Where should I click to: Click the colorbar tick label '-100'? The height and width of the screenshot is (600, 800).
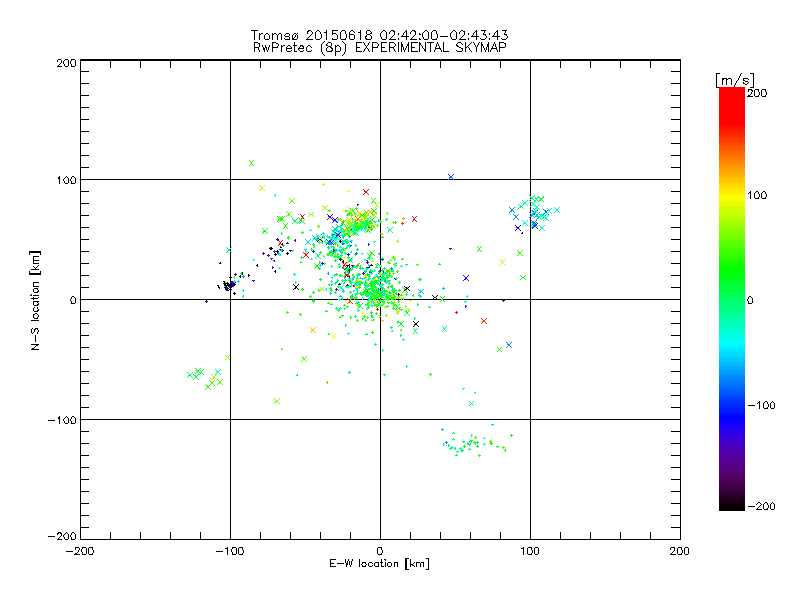click(x=761, y=405)
